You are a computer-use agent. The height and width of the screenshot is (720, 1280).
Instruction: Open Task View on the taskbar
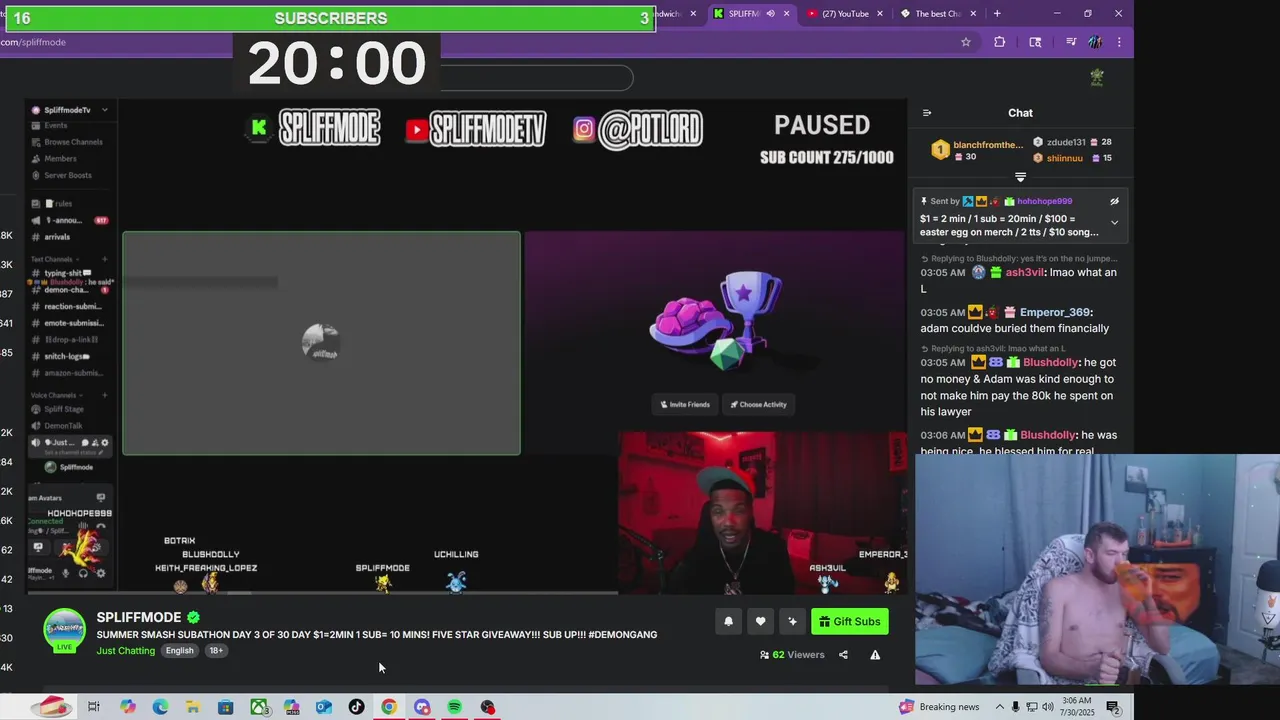tap(94, 707)
